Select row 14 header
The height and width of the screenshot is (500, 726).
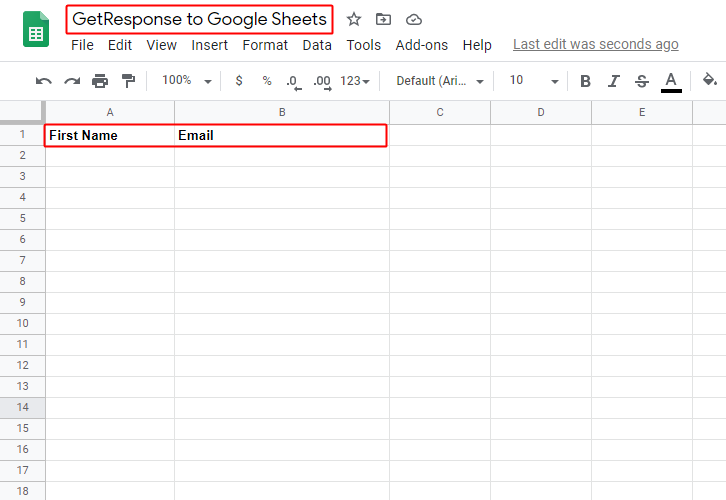[x=22, y=407]
